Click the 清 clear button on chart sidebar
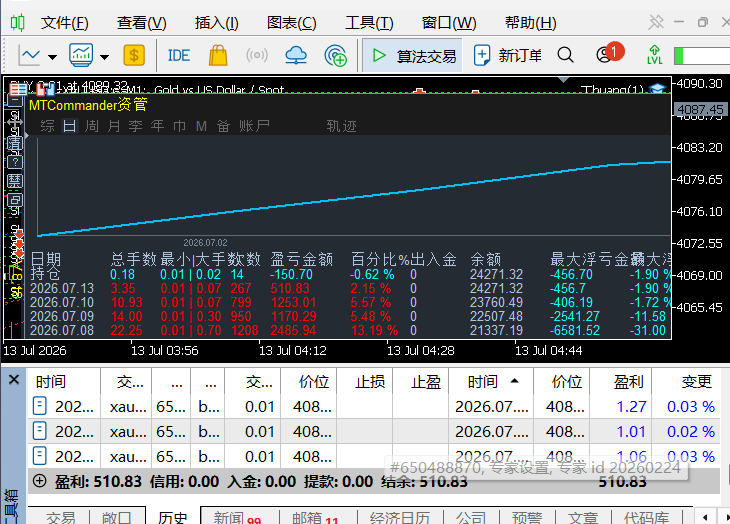The width and height of the screenshot is (730, 524). pos(15,143)
